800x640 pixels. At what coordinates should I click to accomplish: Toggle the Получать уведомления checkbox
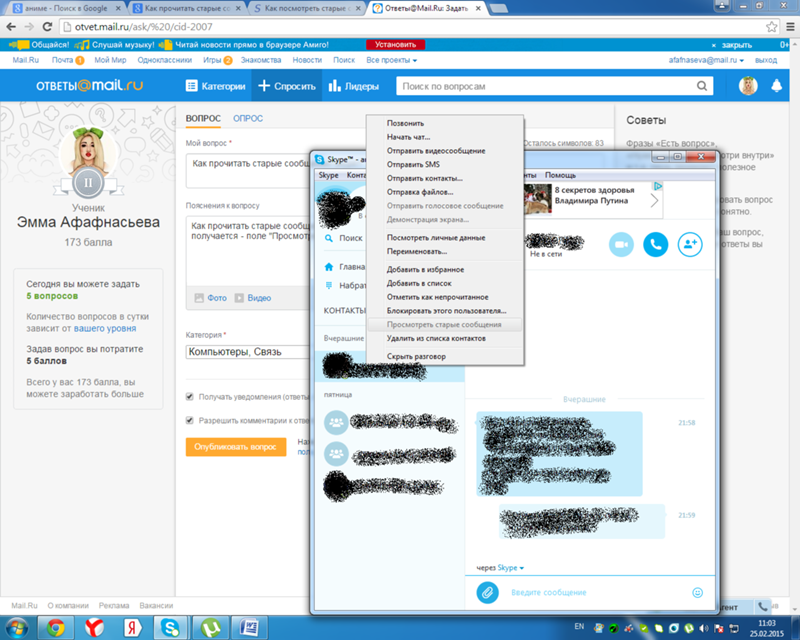tap(189, 397)
